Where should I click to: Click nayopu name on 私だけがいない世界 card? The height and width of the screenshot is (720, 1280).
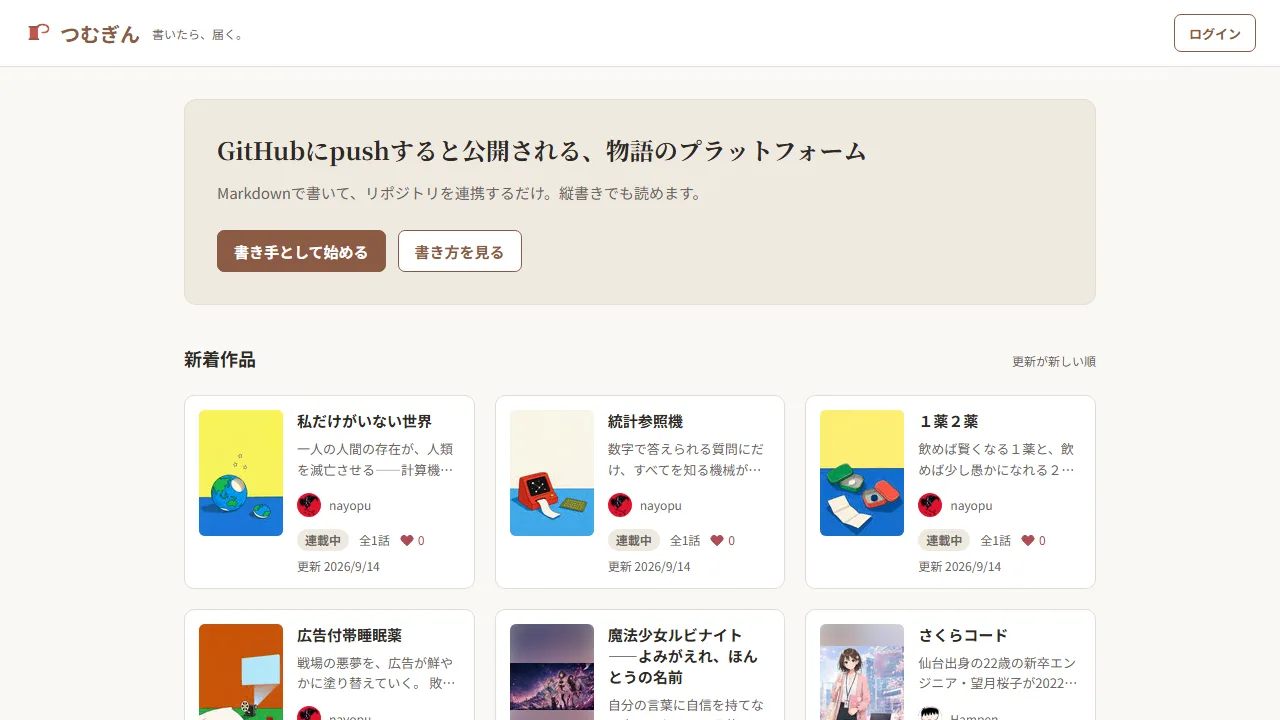pyautogui.click(x=350, y=506)
